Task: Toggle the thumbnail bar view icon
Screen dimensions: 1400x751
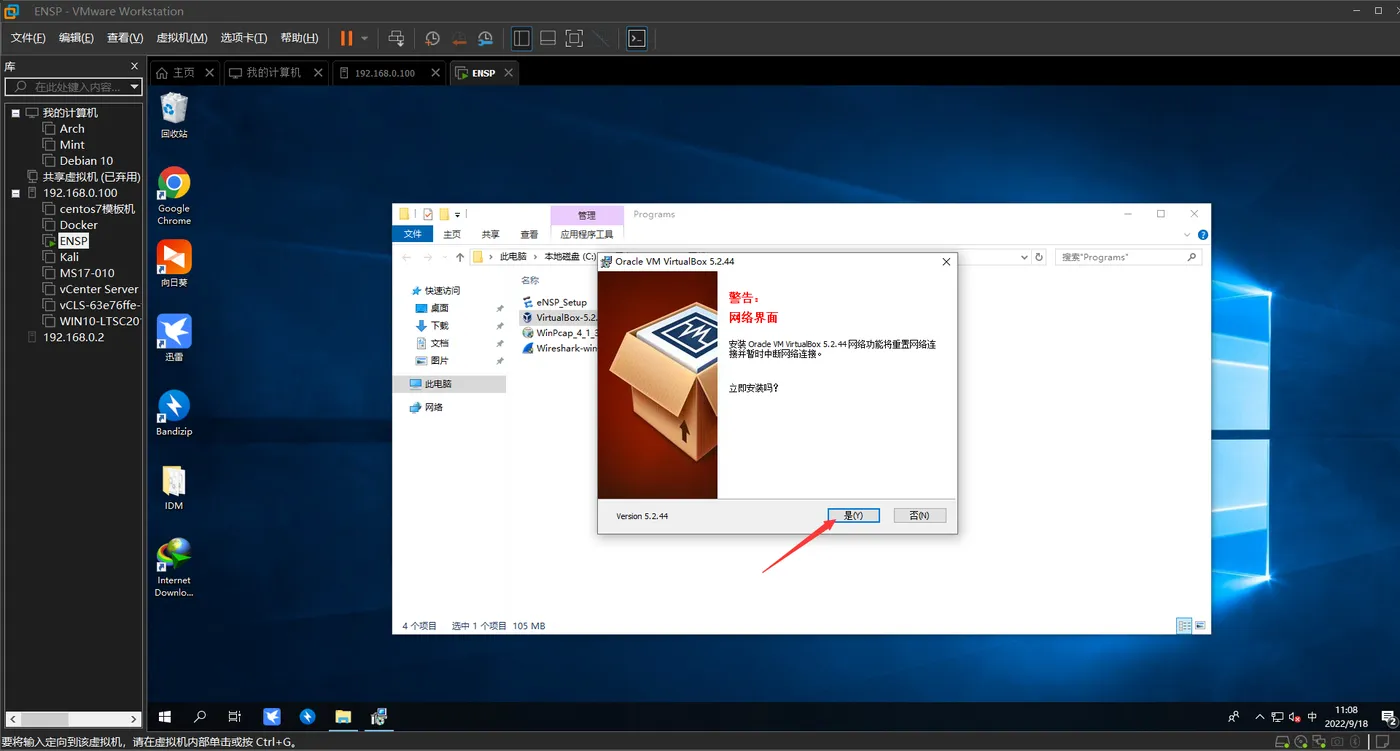Action: point(548,38)
